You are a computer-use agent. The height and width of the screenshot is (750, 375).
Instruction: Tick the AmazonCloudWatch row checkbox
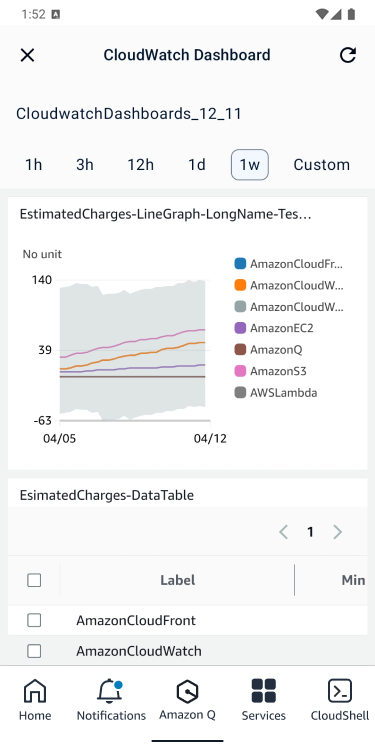(x=34, y=651)
